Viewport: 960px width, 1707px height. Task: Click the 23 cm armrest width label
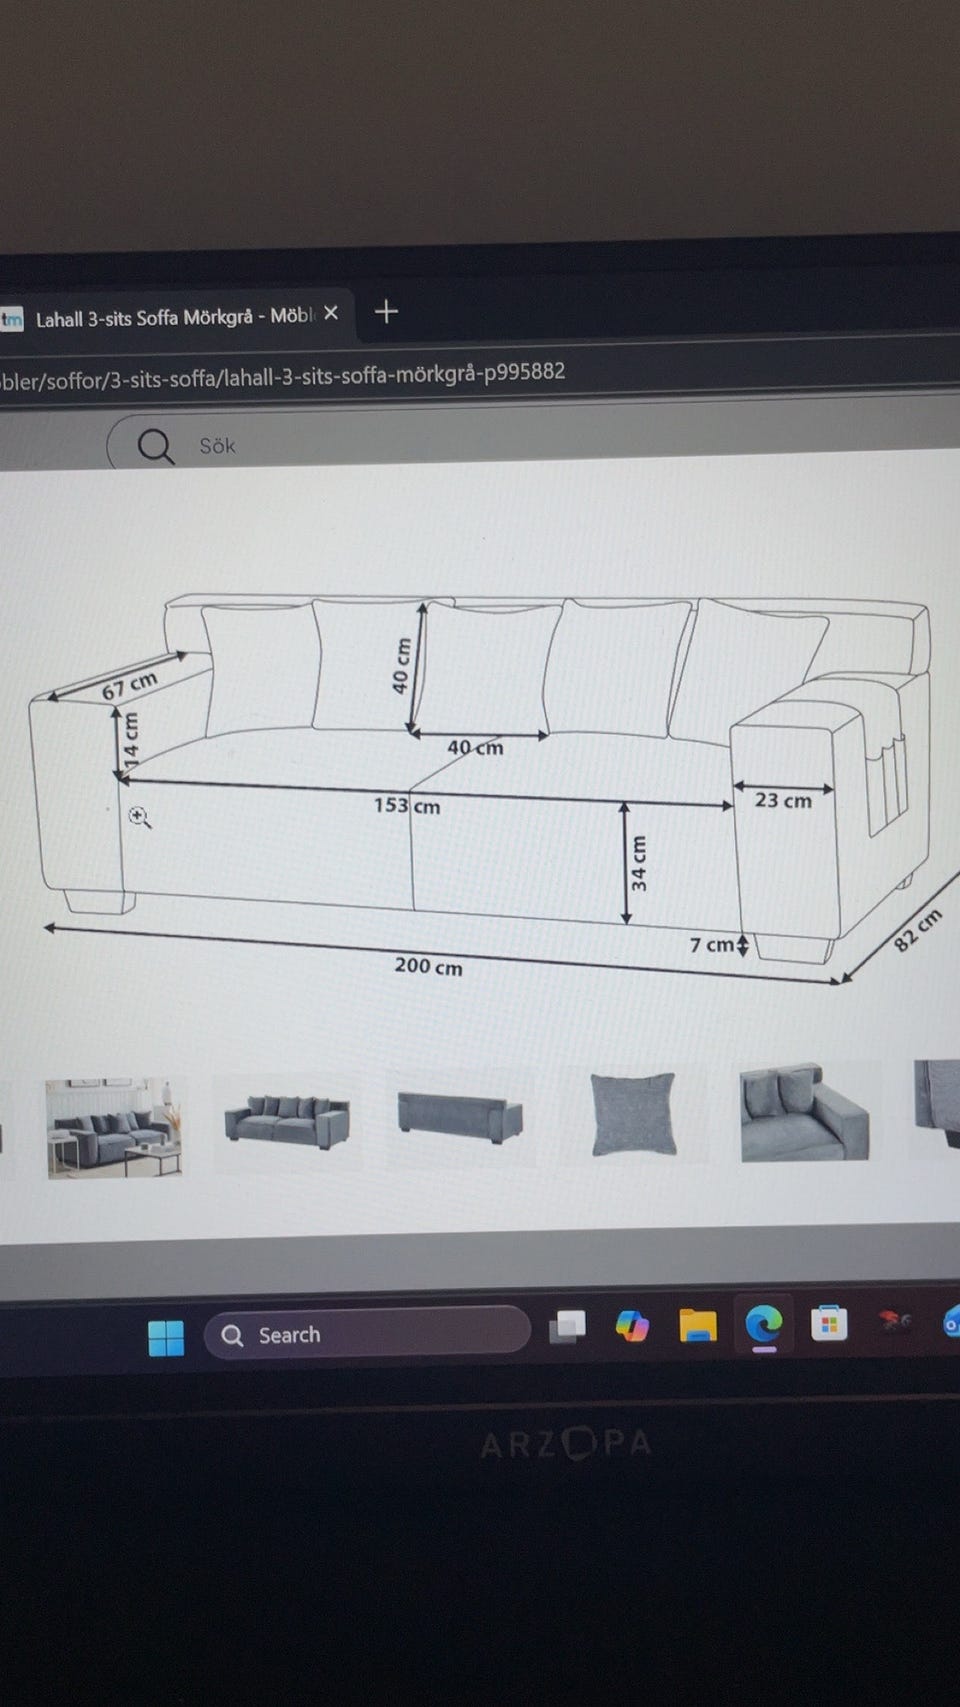click(x=783, y=800)
